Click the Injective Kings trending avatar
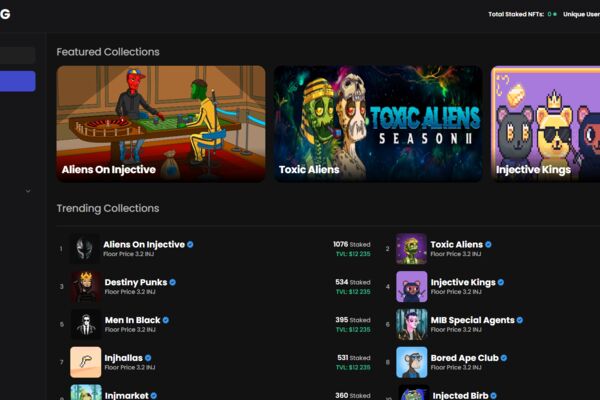The image size is (600, 400). pyautogui.click(x=411, y=286)
